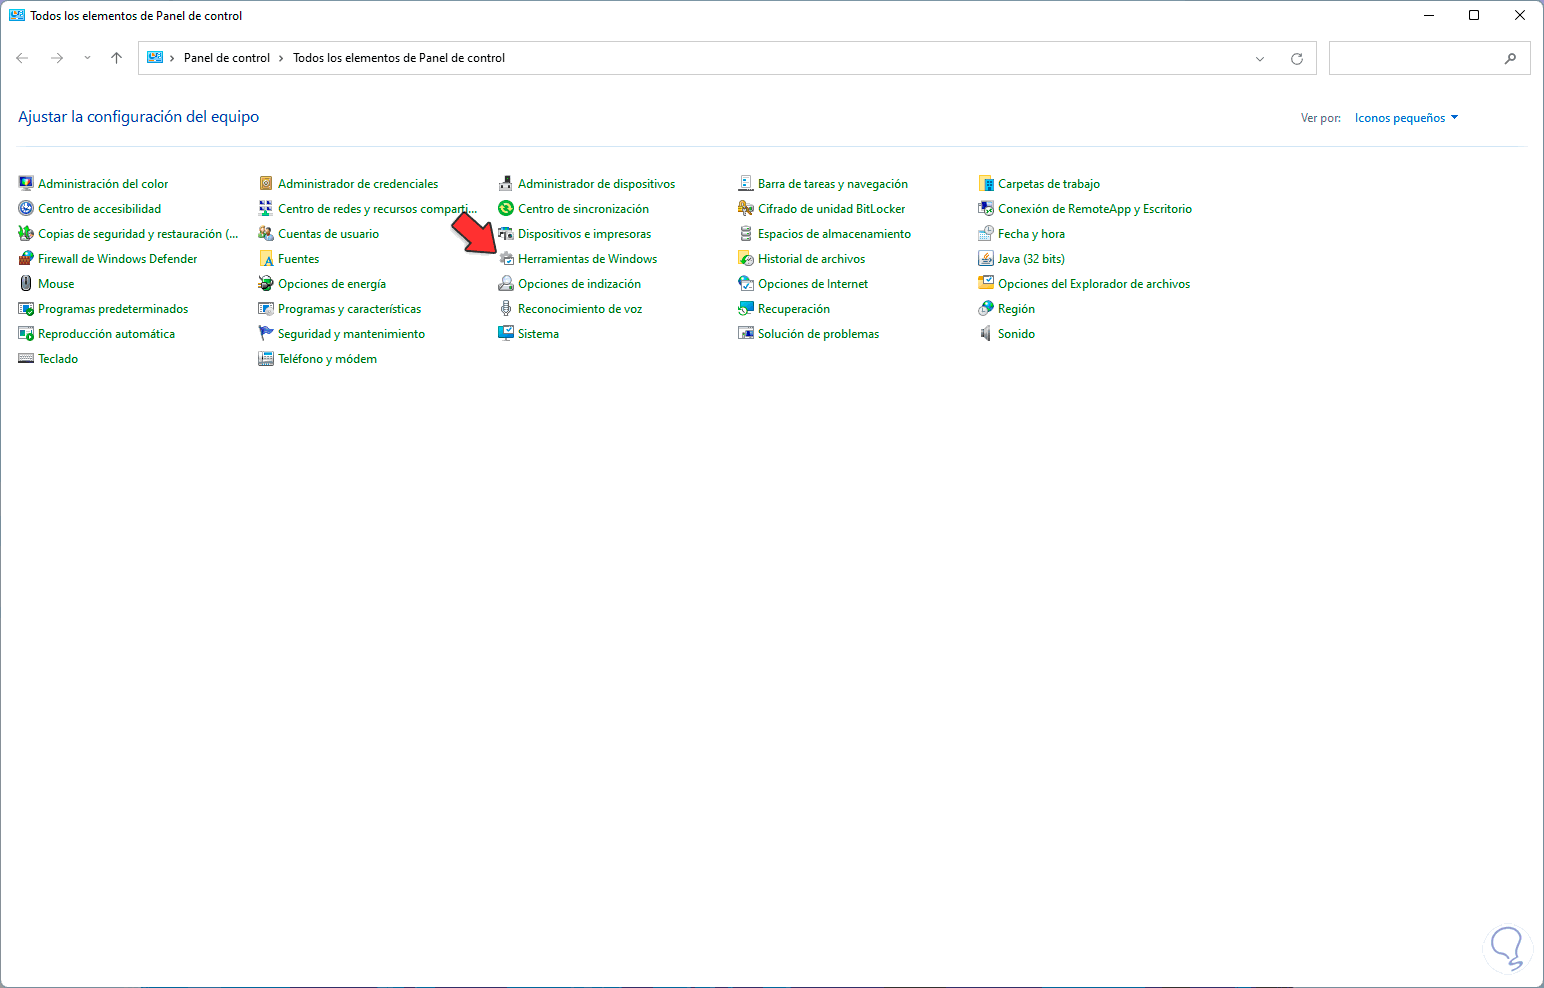Screen dimensions: 1544x988
Task: Click the Java (32 bits) icon
Action: [986, 258]
